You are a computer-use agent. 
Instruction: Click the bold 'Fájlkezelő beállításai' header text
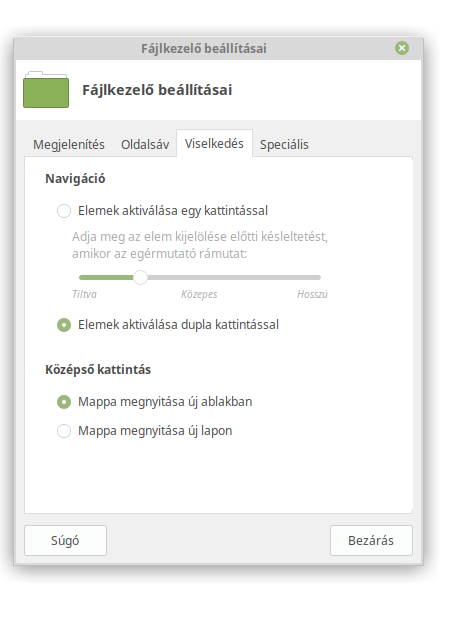point(157,90)
